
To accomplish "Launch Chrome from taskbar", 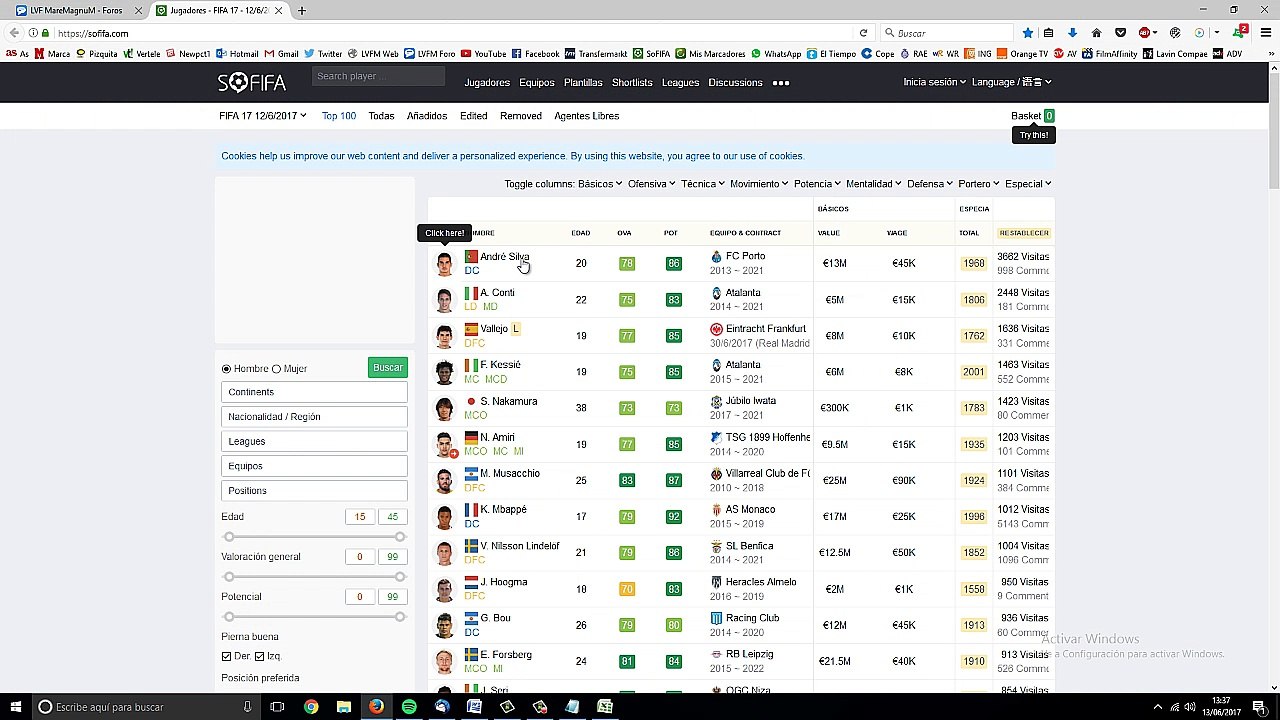I will (x=311, y=707).
